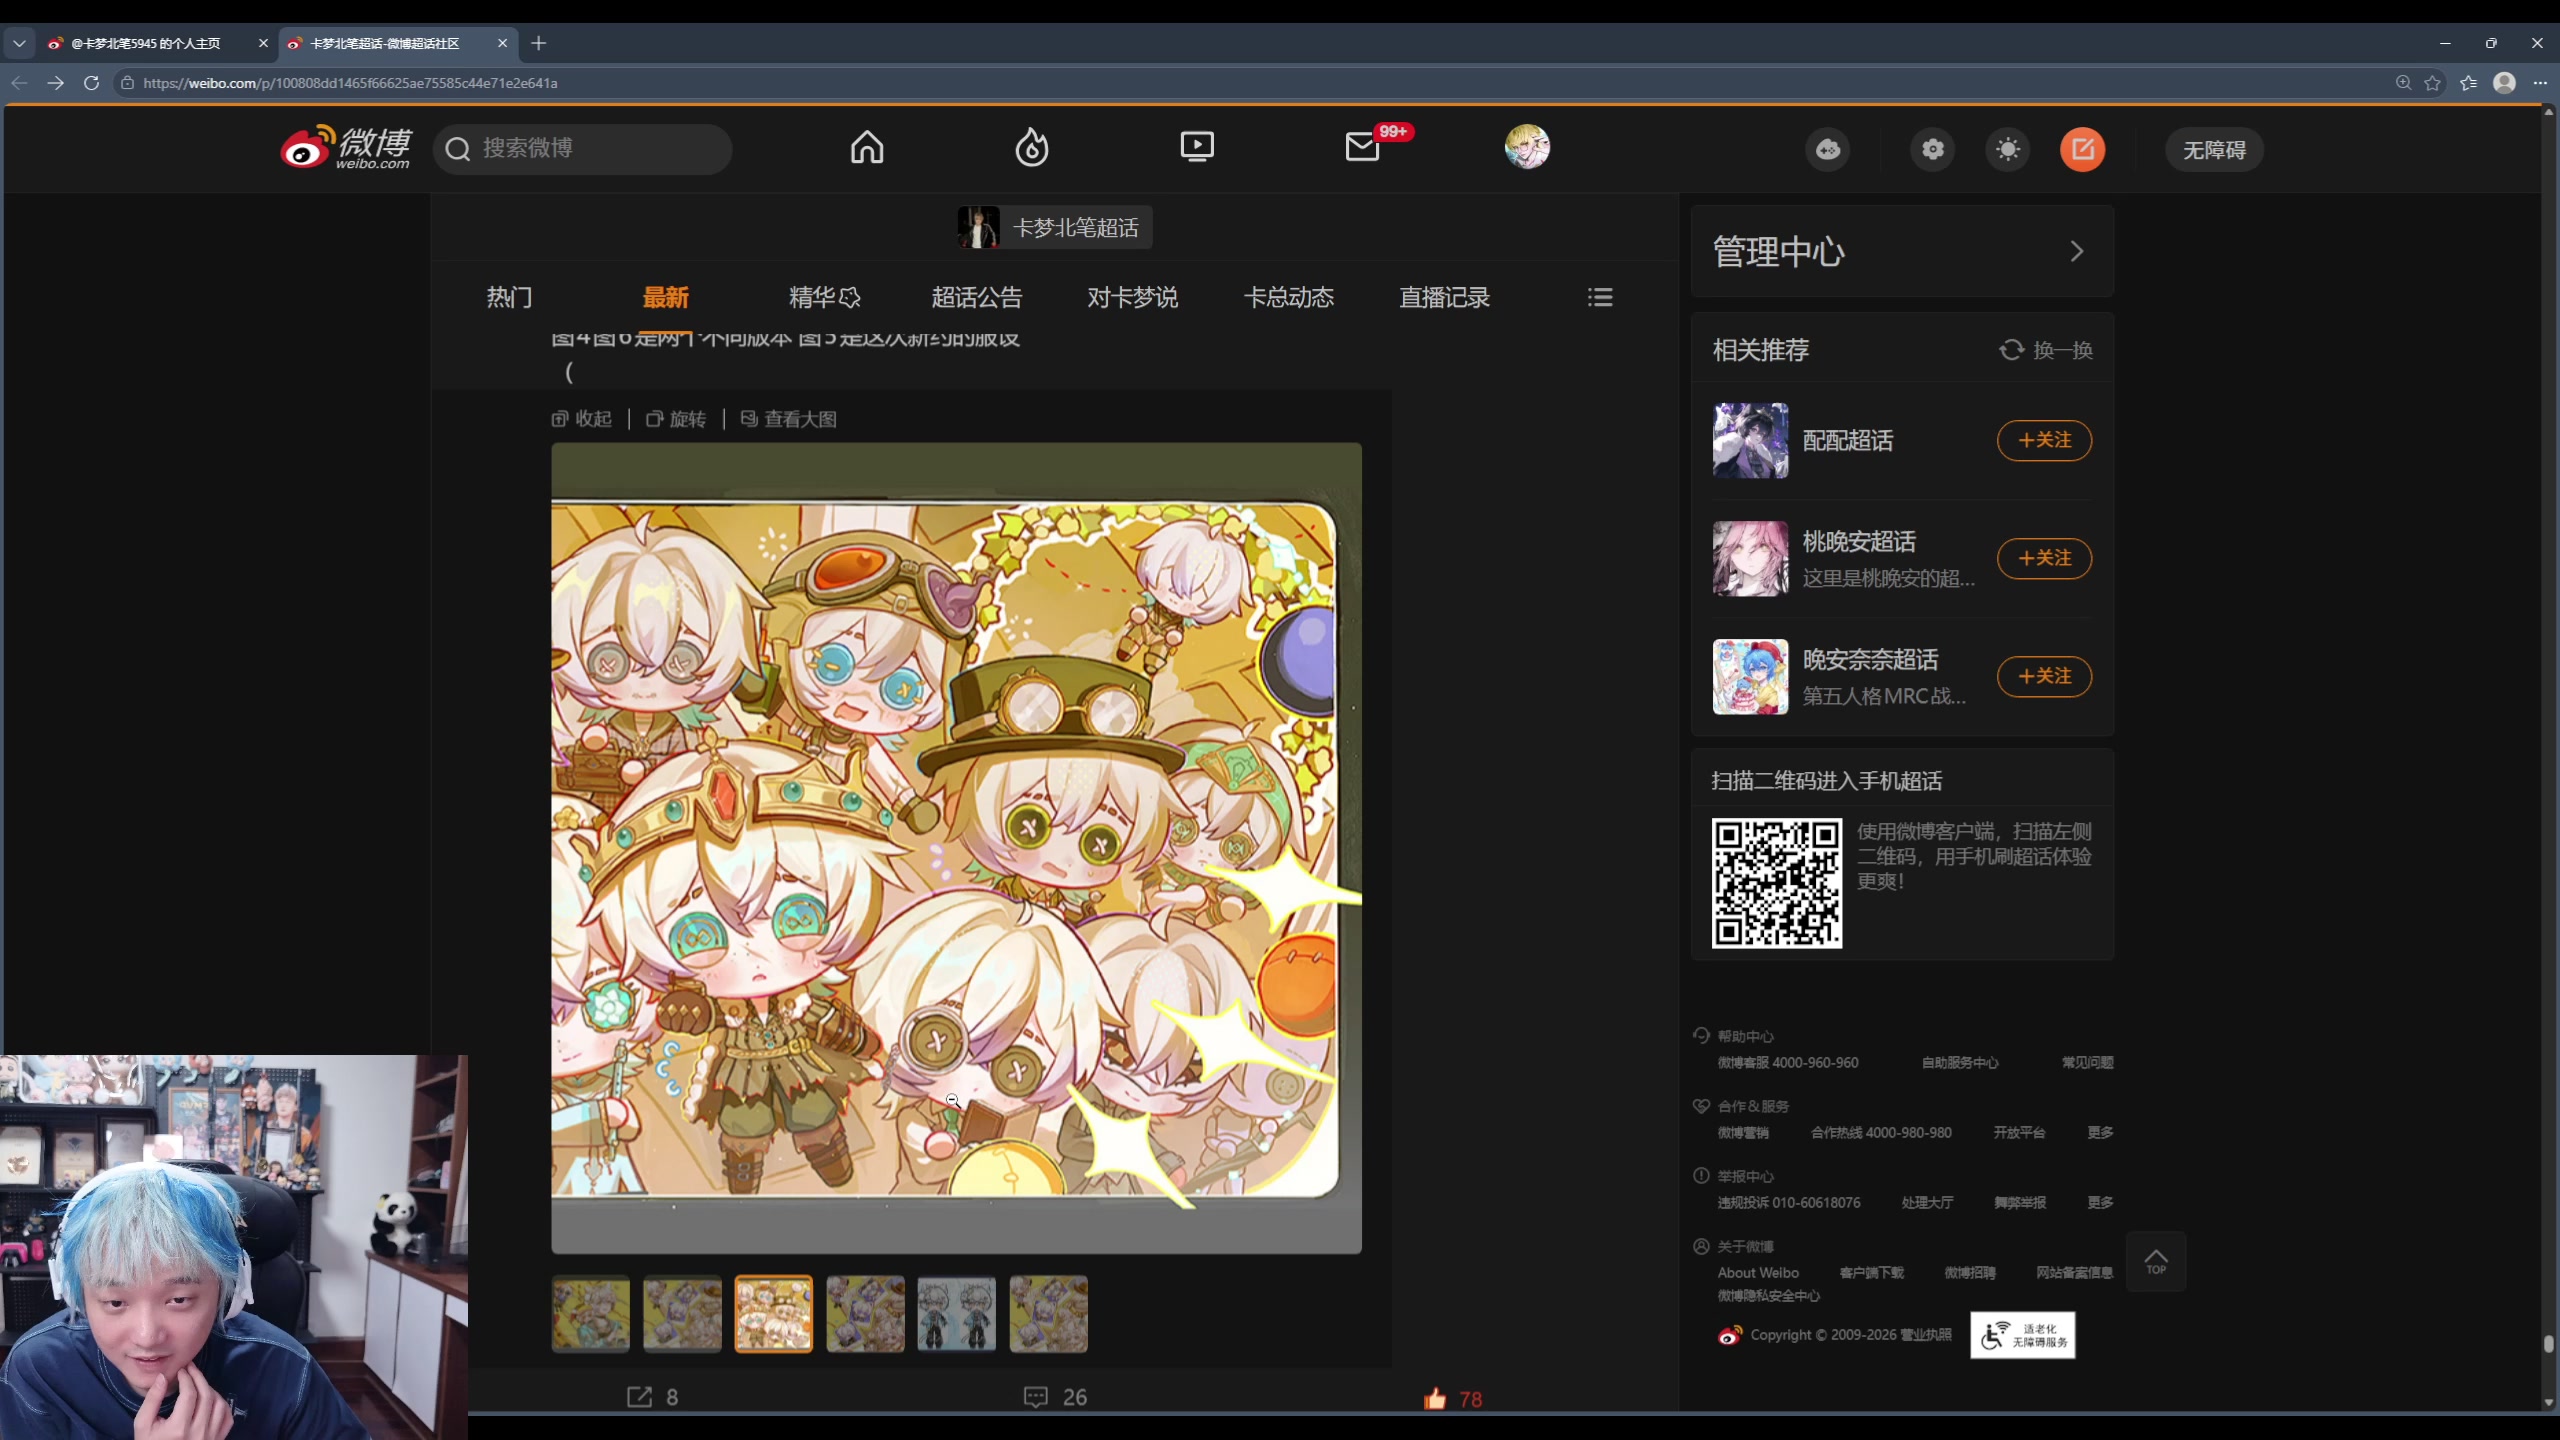
Task: Click the Weibo logo
Action: [346, 148]
